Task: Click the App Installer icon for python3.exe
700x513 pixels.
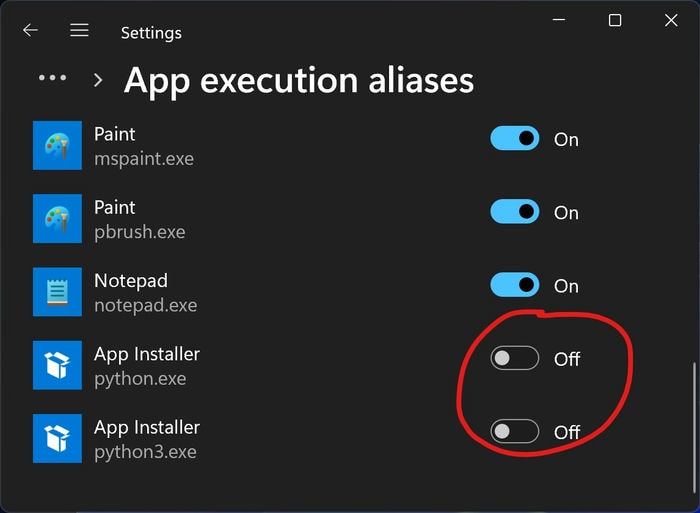Action: [58, 438]
